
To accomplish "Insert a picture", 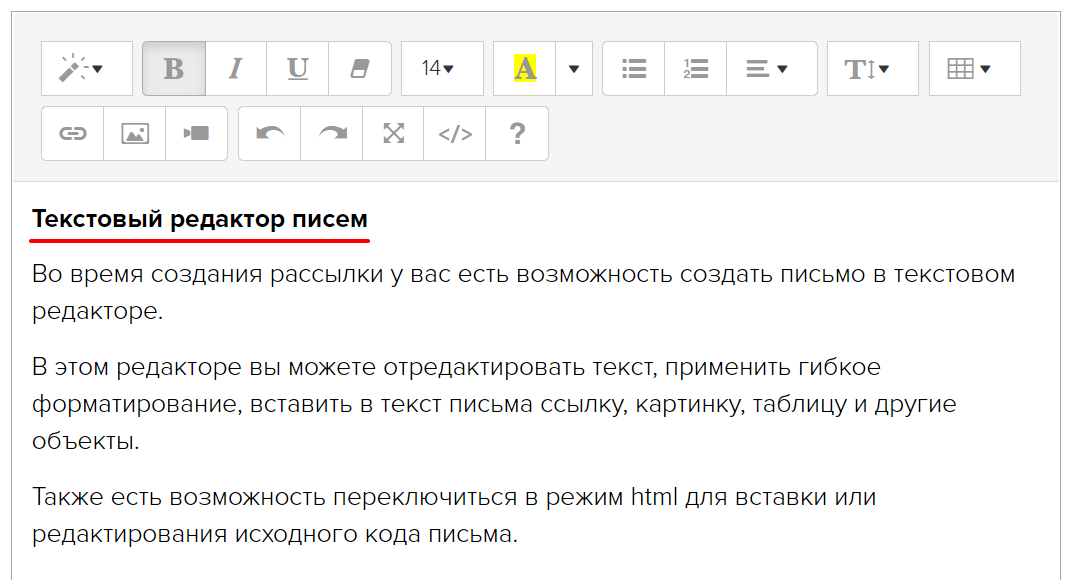I will tap(134, 133).
